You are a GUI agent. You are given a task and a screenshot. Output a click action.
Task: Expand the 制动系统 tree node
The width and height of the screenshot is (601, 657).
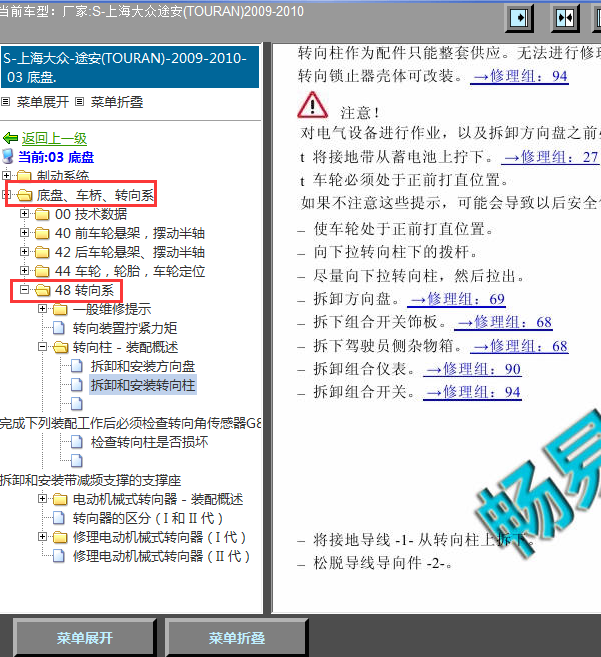[x=6, y=174]
